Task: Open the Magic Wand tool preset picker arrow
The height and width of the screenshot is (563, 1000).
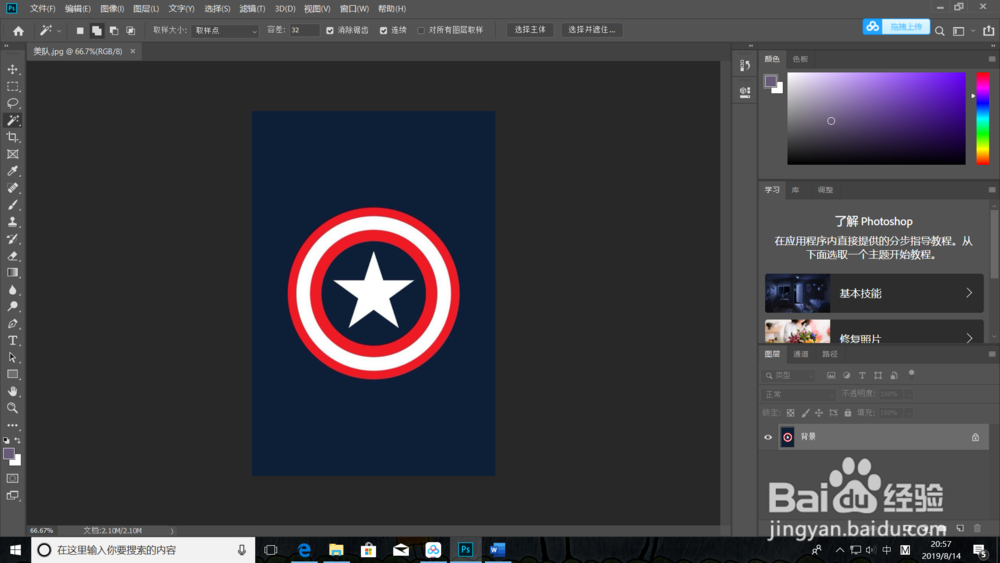Action: coord(59,31)
